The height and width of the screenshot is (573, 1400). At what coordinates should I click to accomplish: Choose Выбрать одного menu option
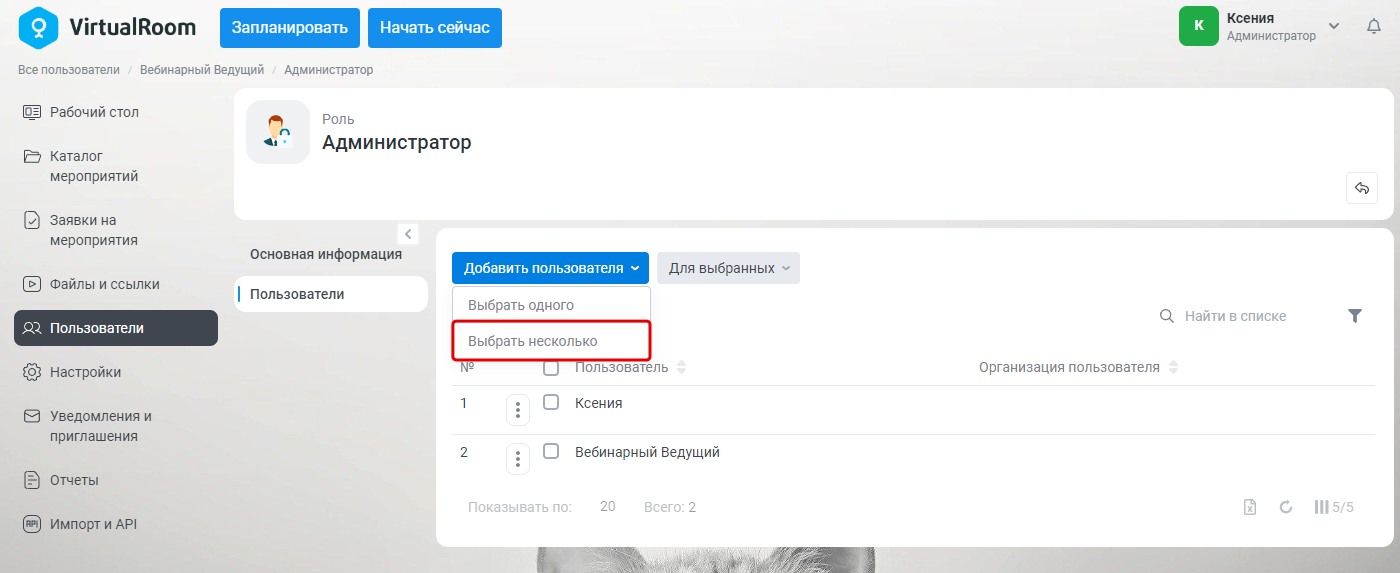click(551, 305)
